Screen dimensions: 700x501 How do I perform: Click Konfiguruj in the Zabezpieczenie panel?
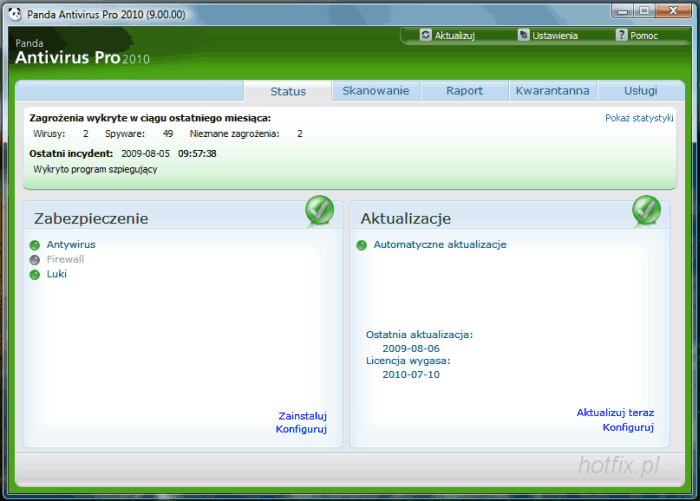coord(301,430)
